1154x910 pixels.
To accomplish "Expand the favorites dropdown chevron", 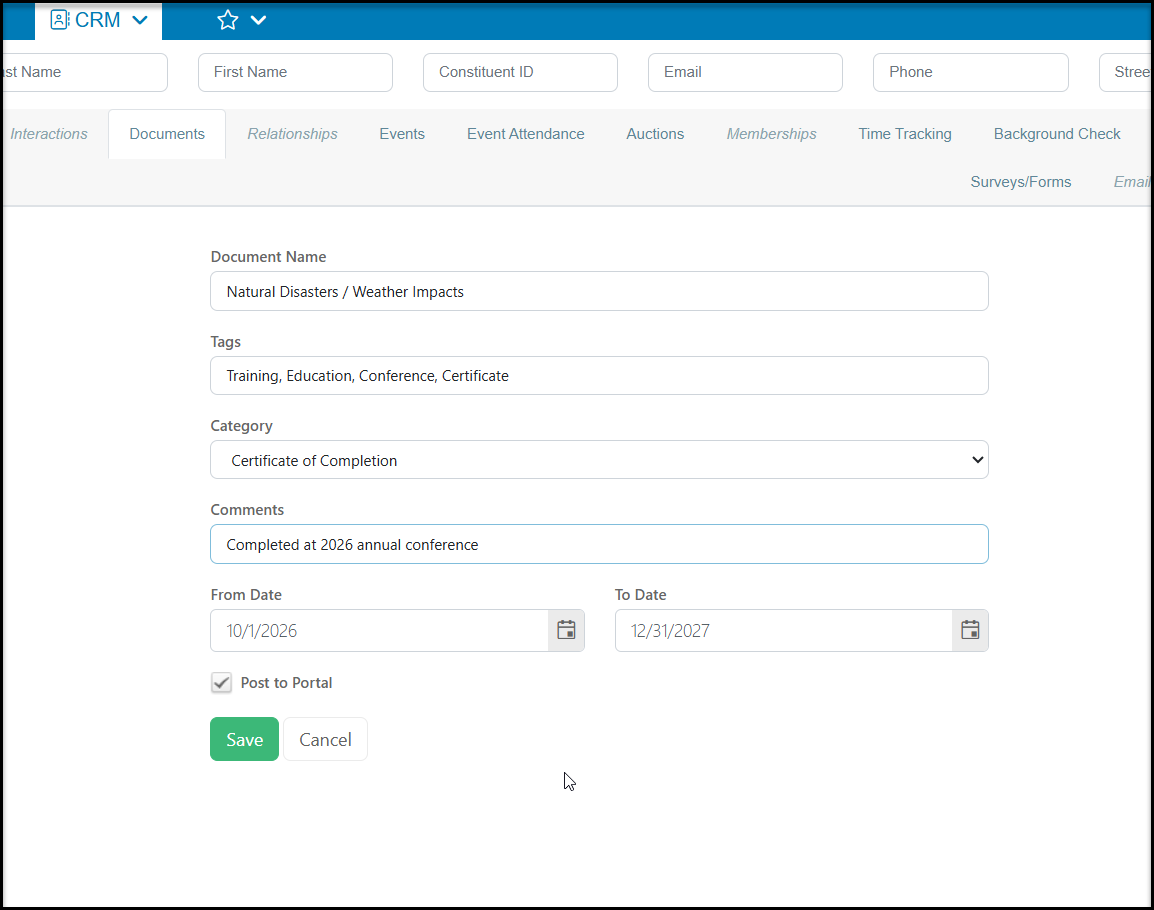I will [x=258, y=20].
